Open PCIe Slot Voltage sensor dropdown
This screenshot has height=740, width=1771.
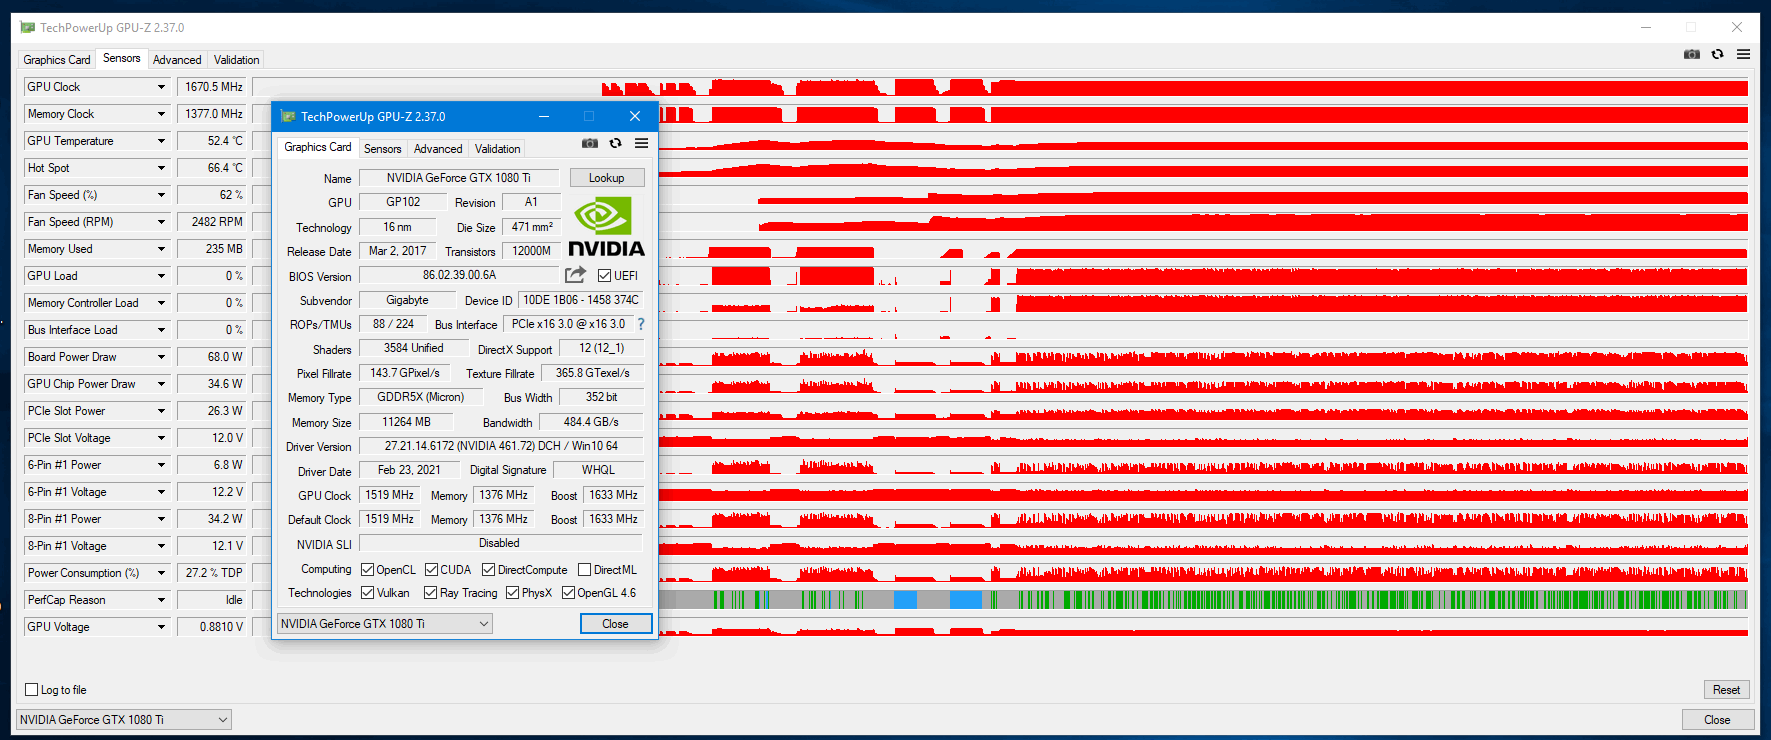161,438
